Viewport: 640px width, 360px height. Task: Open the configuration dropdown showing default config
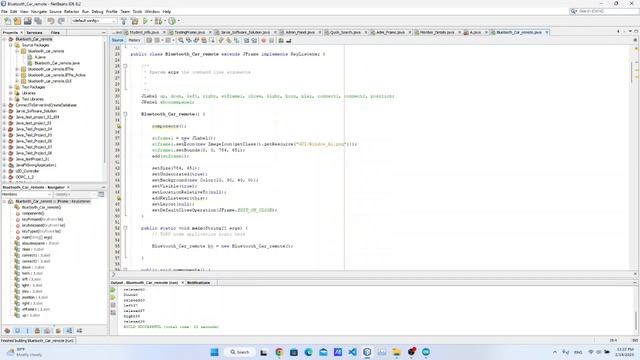click(94, 21)
